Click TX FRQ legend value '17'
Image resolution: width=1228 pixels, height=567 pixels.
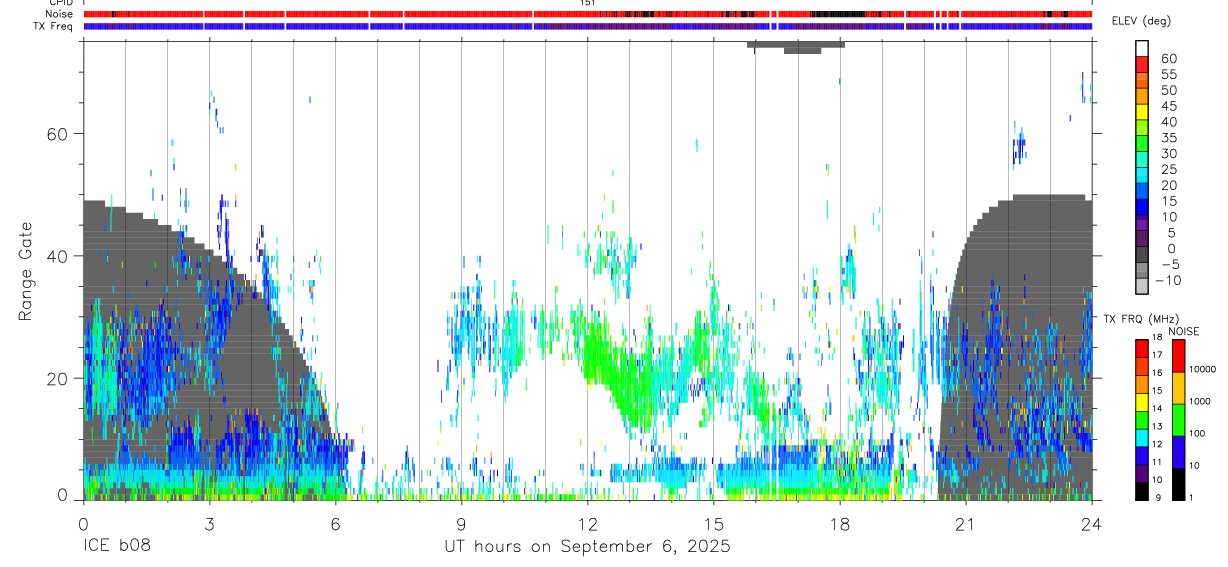[x=1157, y=355]
